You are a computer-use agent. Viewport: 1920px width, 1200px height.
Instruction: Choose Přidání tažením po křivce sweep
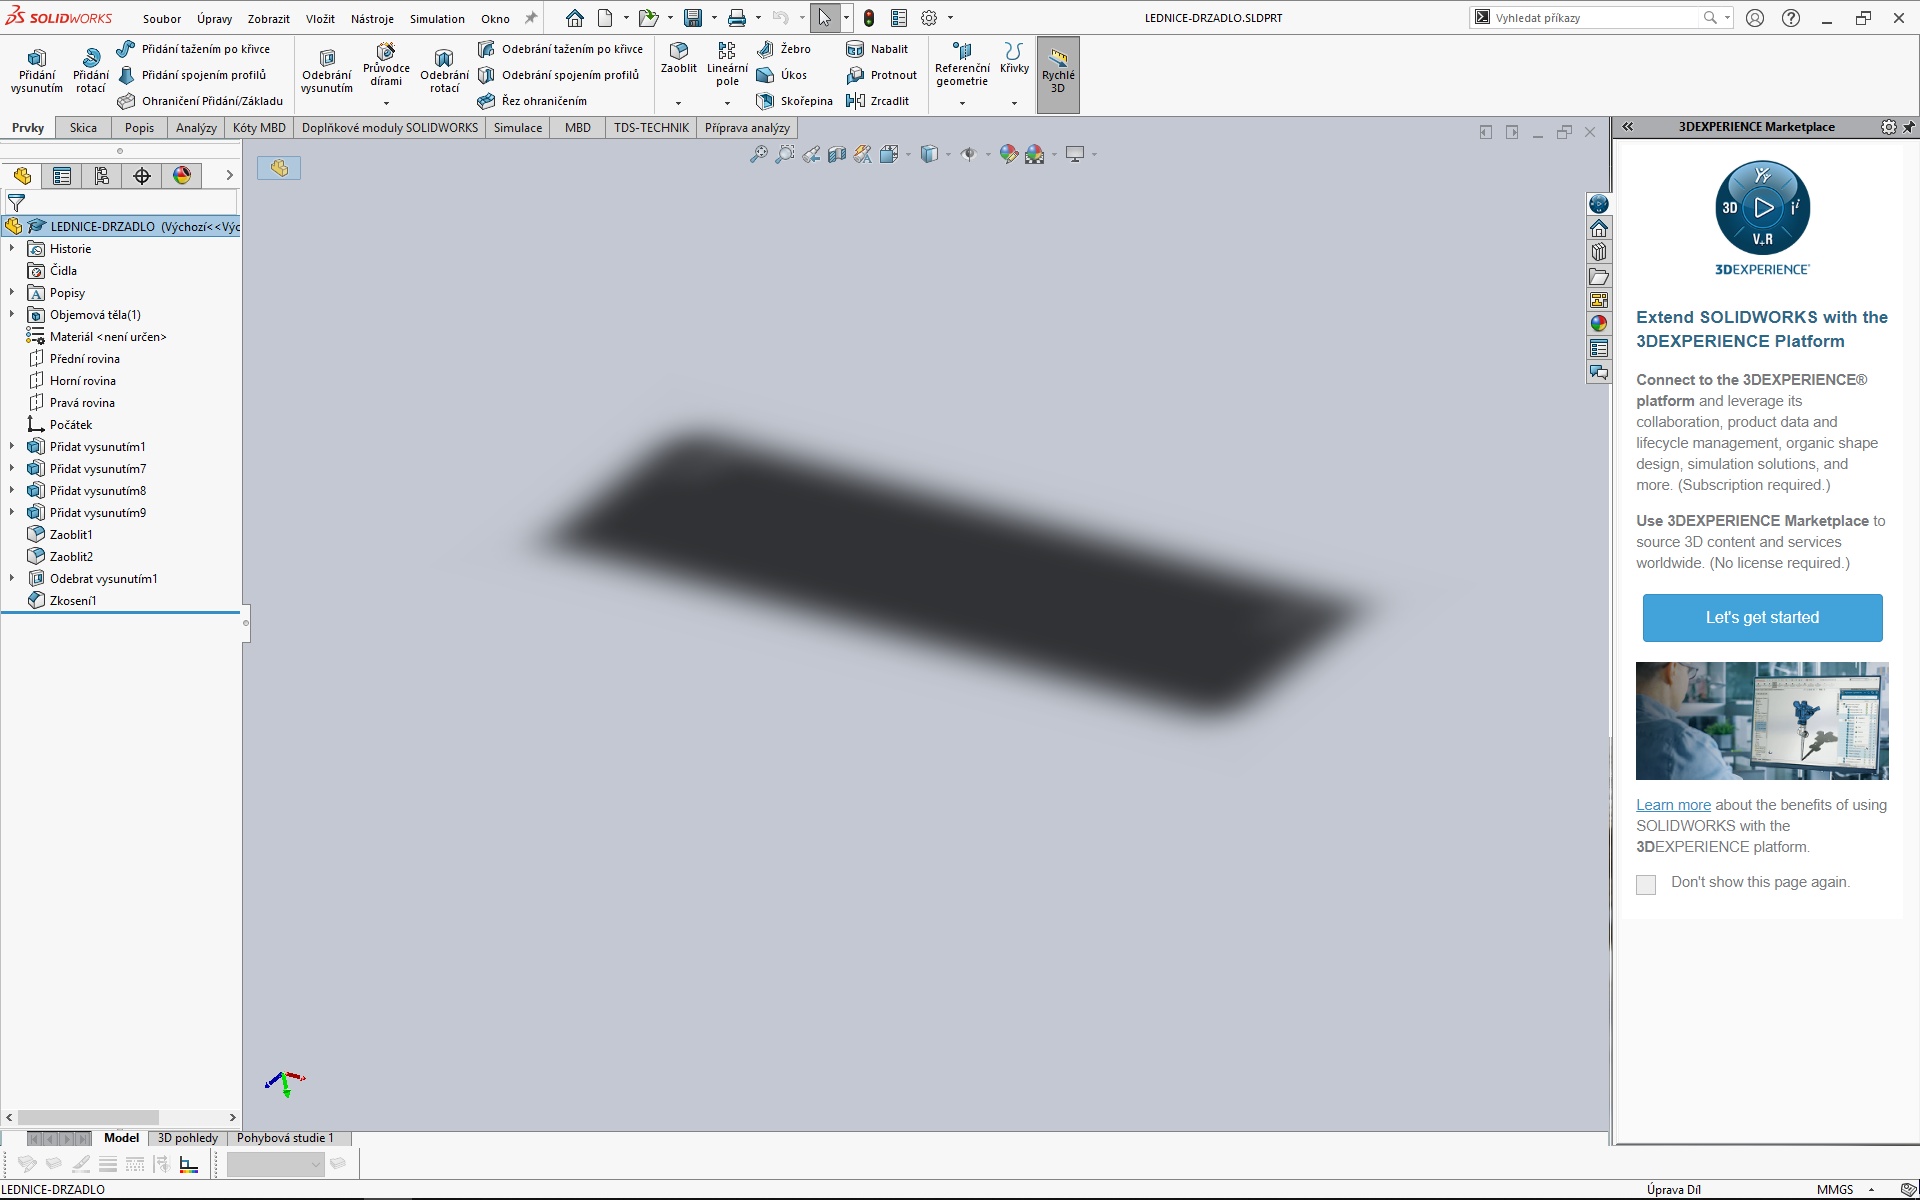[x=194, y=49]
